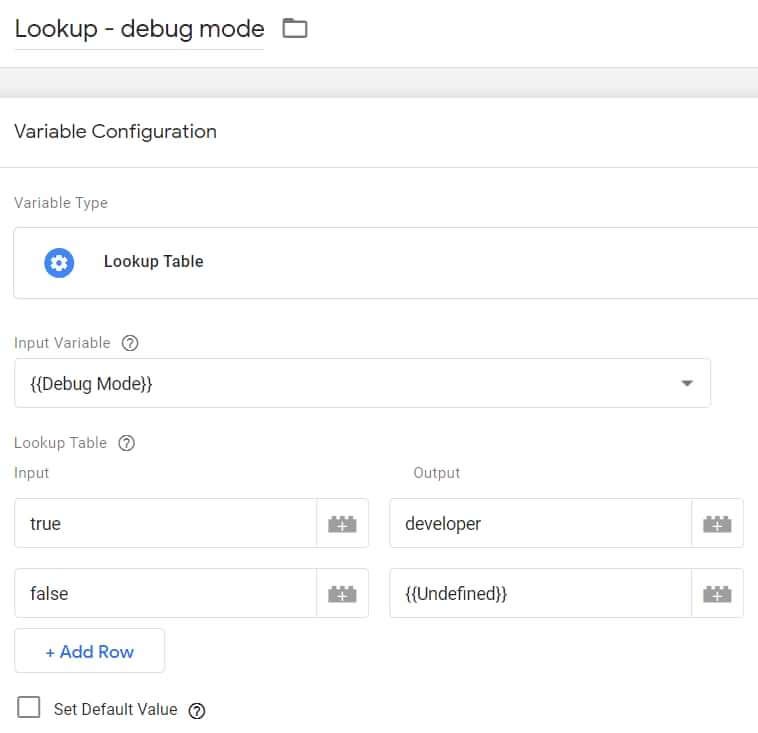
Task: Click the blue gear Lookup Table icon
Action: point(59,262)
